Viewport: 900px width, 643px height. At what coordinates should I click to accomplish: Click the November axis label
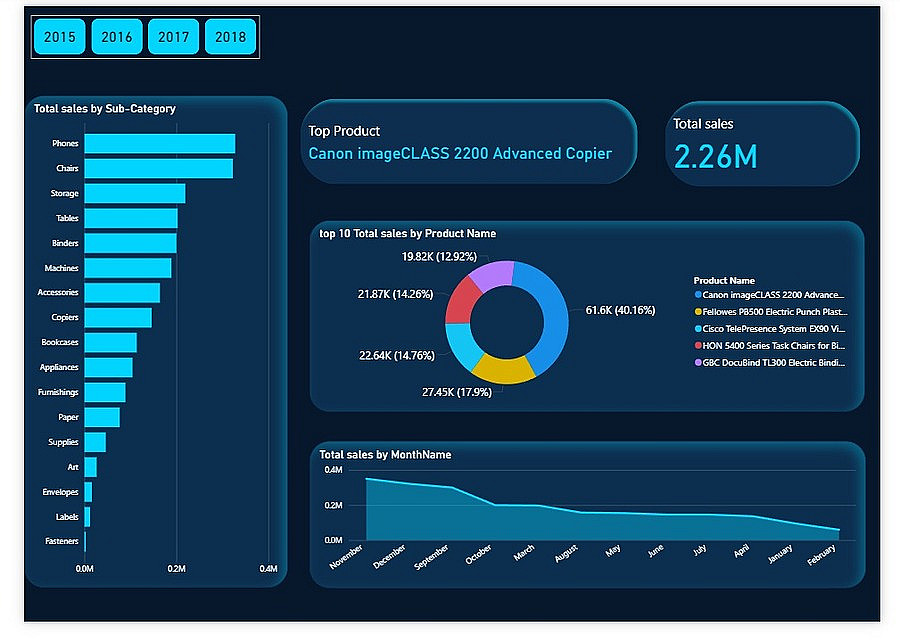click(x=346, y=556)
